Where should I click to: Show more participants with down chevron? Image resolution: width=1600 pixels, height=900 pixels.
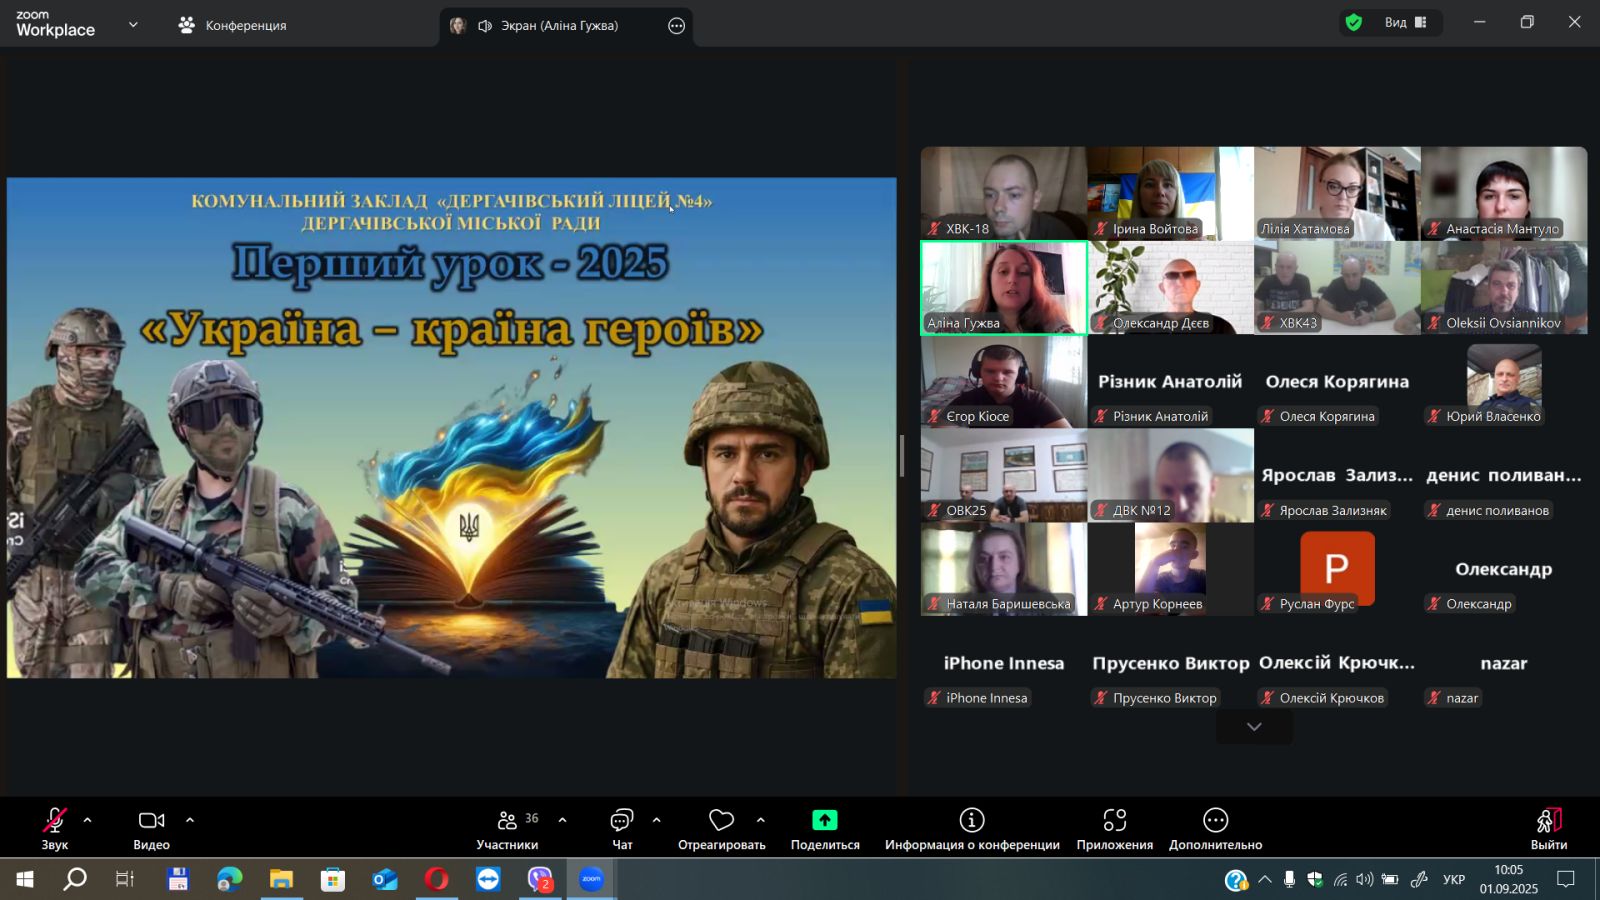point(1254,727)
